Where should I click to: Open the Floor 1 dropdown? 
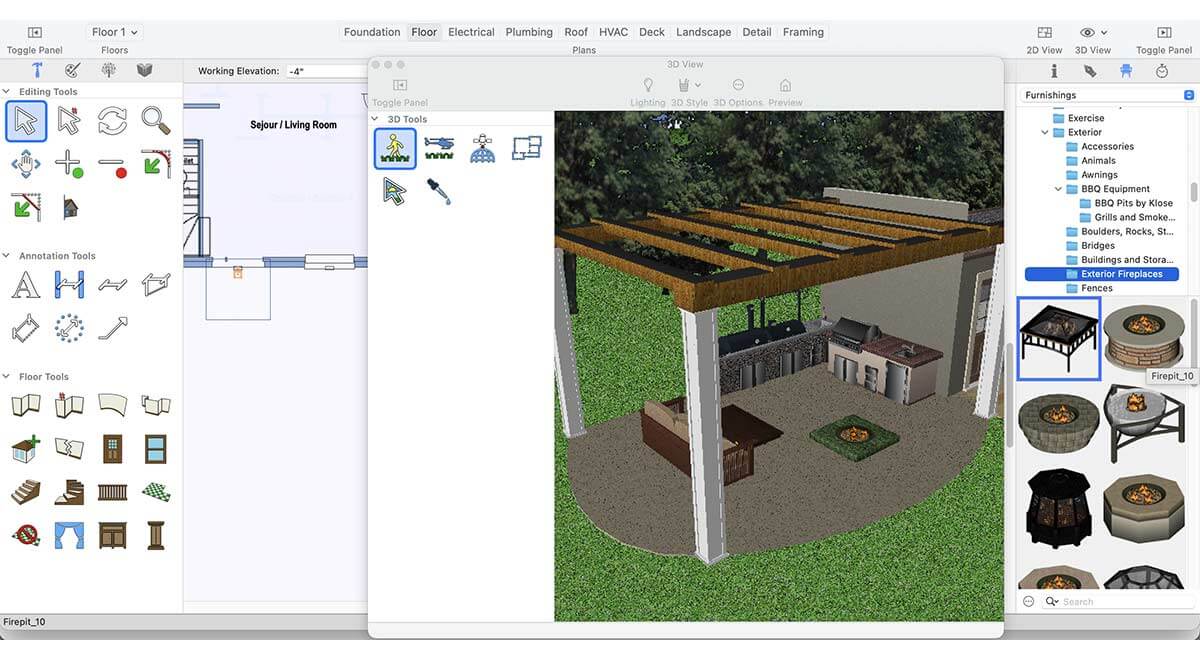[x=114, y=32]
